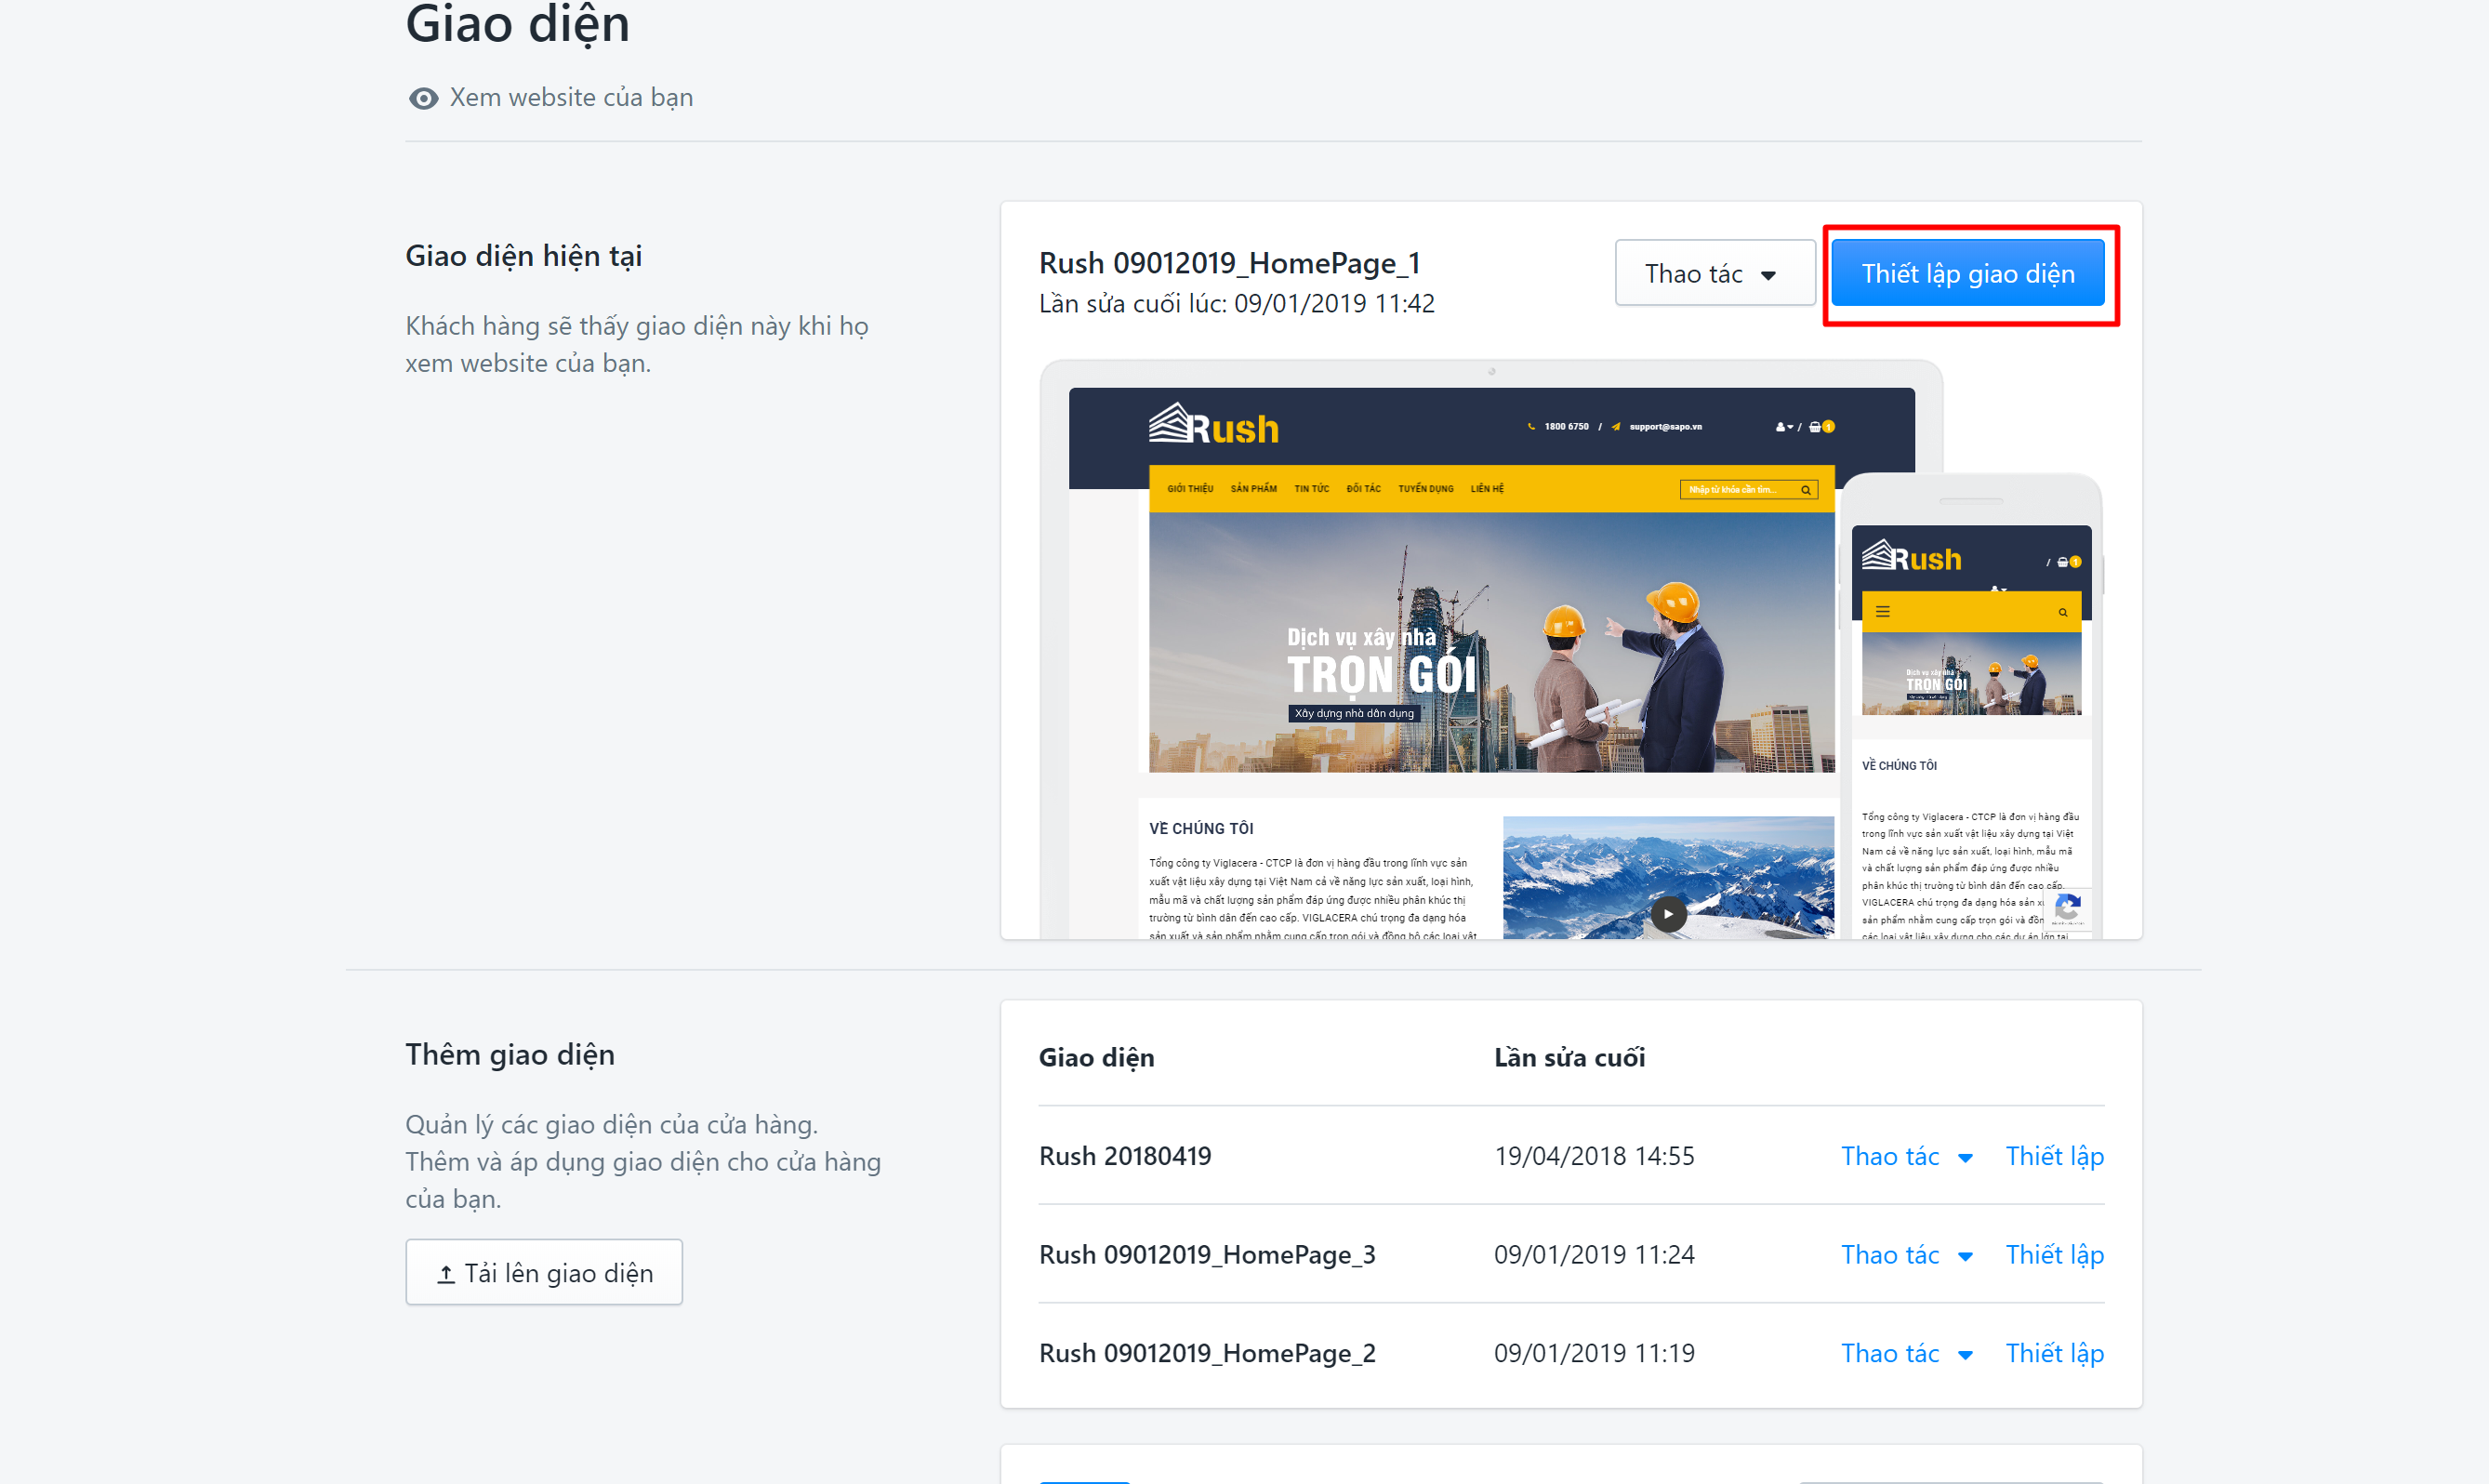The width and height of the screenshot is (2489, 1484).
Task: Click the cart icon in desktop preview header
Action: tap(1814, 427)
